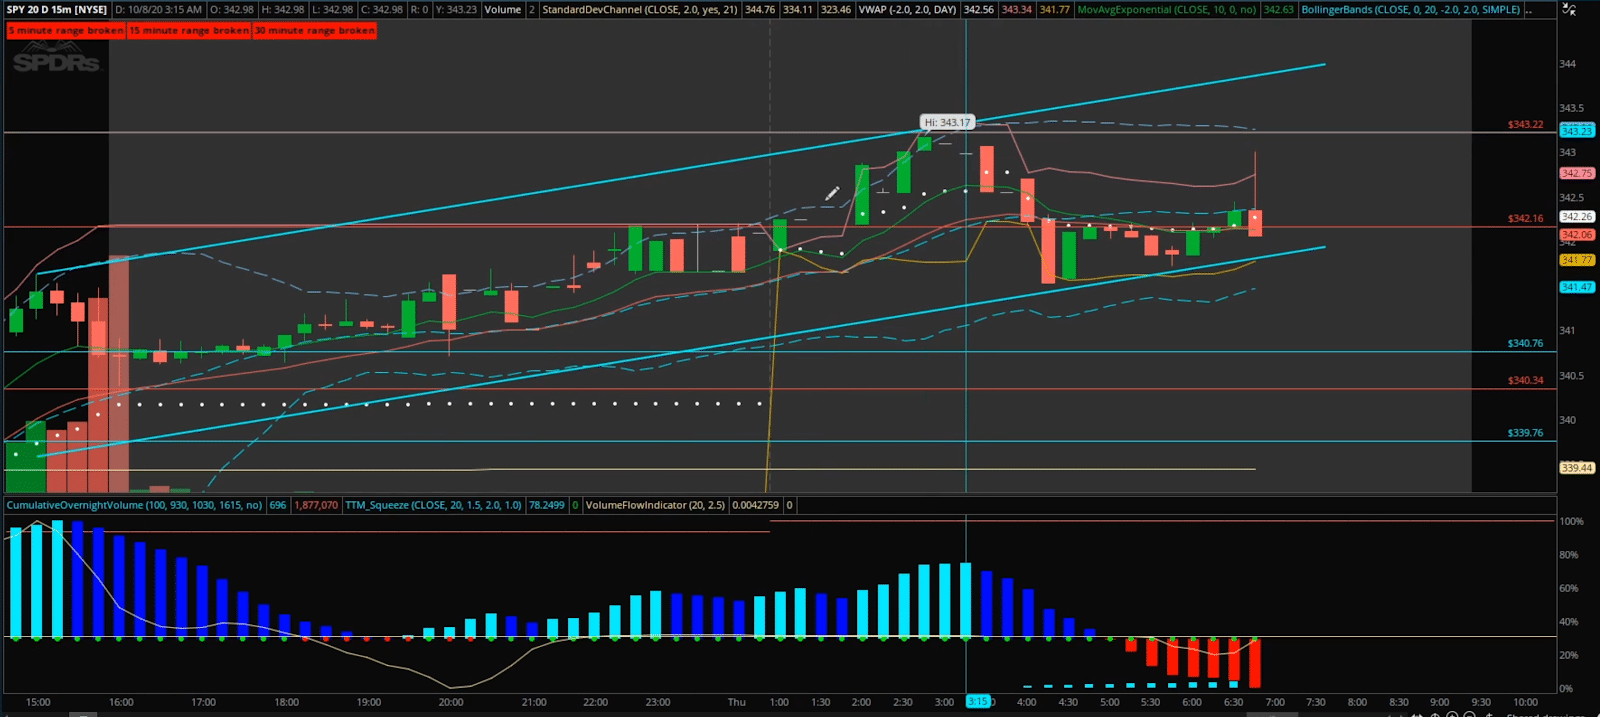The width and height of the screenshot is (1600, 717).
Task: Click the date readout D: 10/8/20 3:15 AM
Action: [x=158, y=10]
